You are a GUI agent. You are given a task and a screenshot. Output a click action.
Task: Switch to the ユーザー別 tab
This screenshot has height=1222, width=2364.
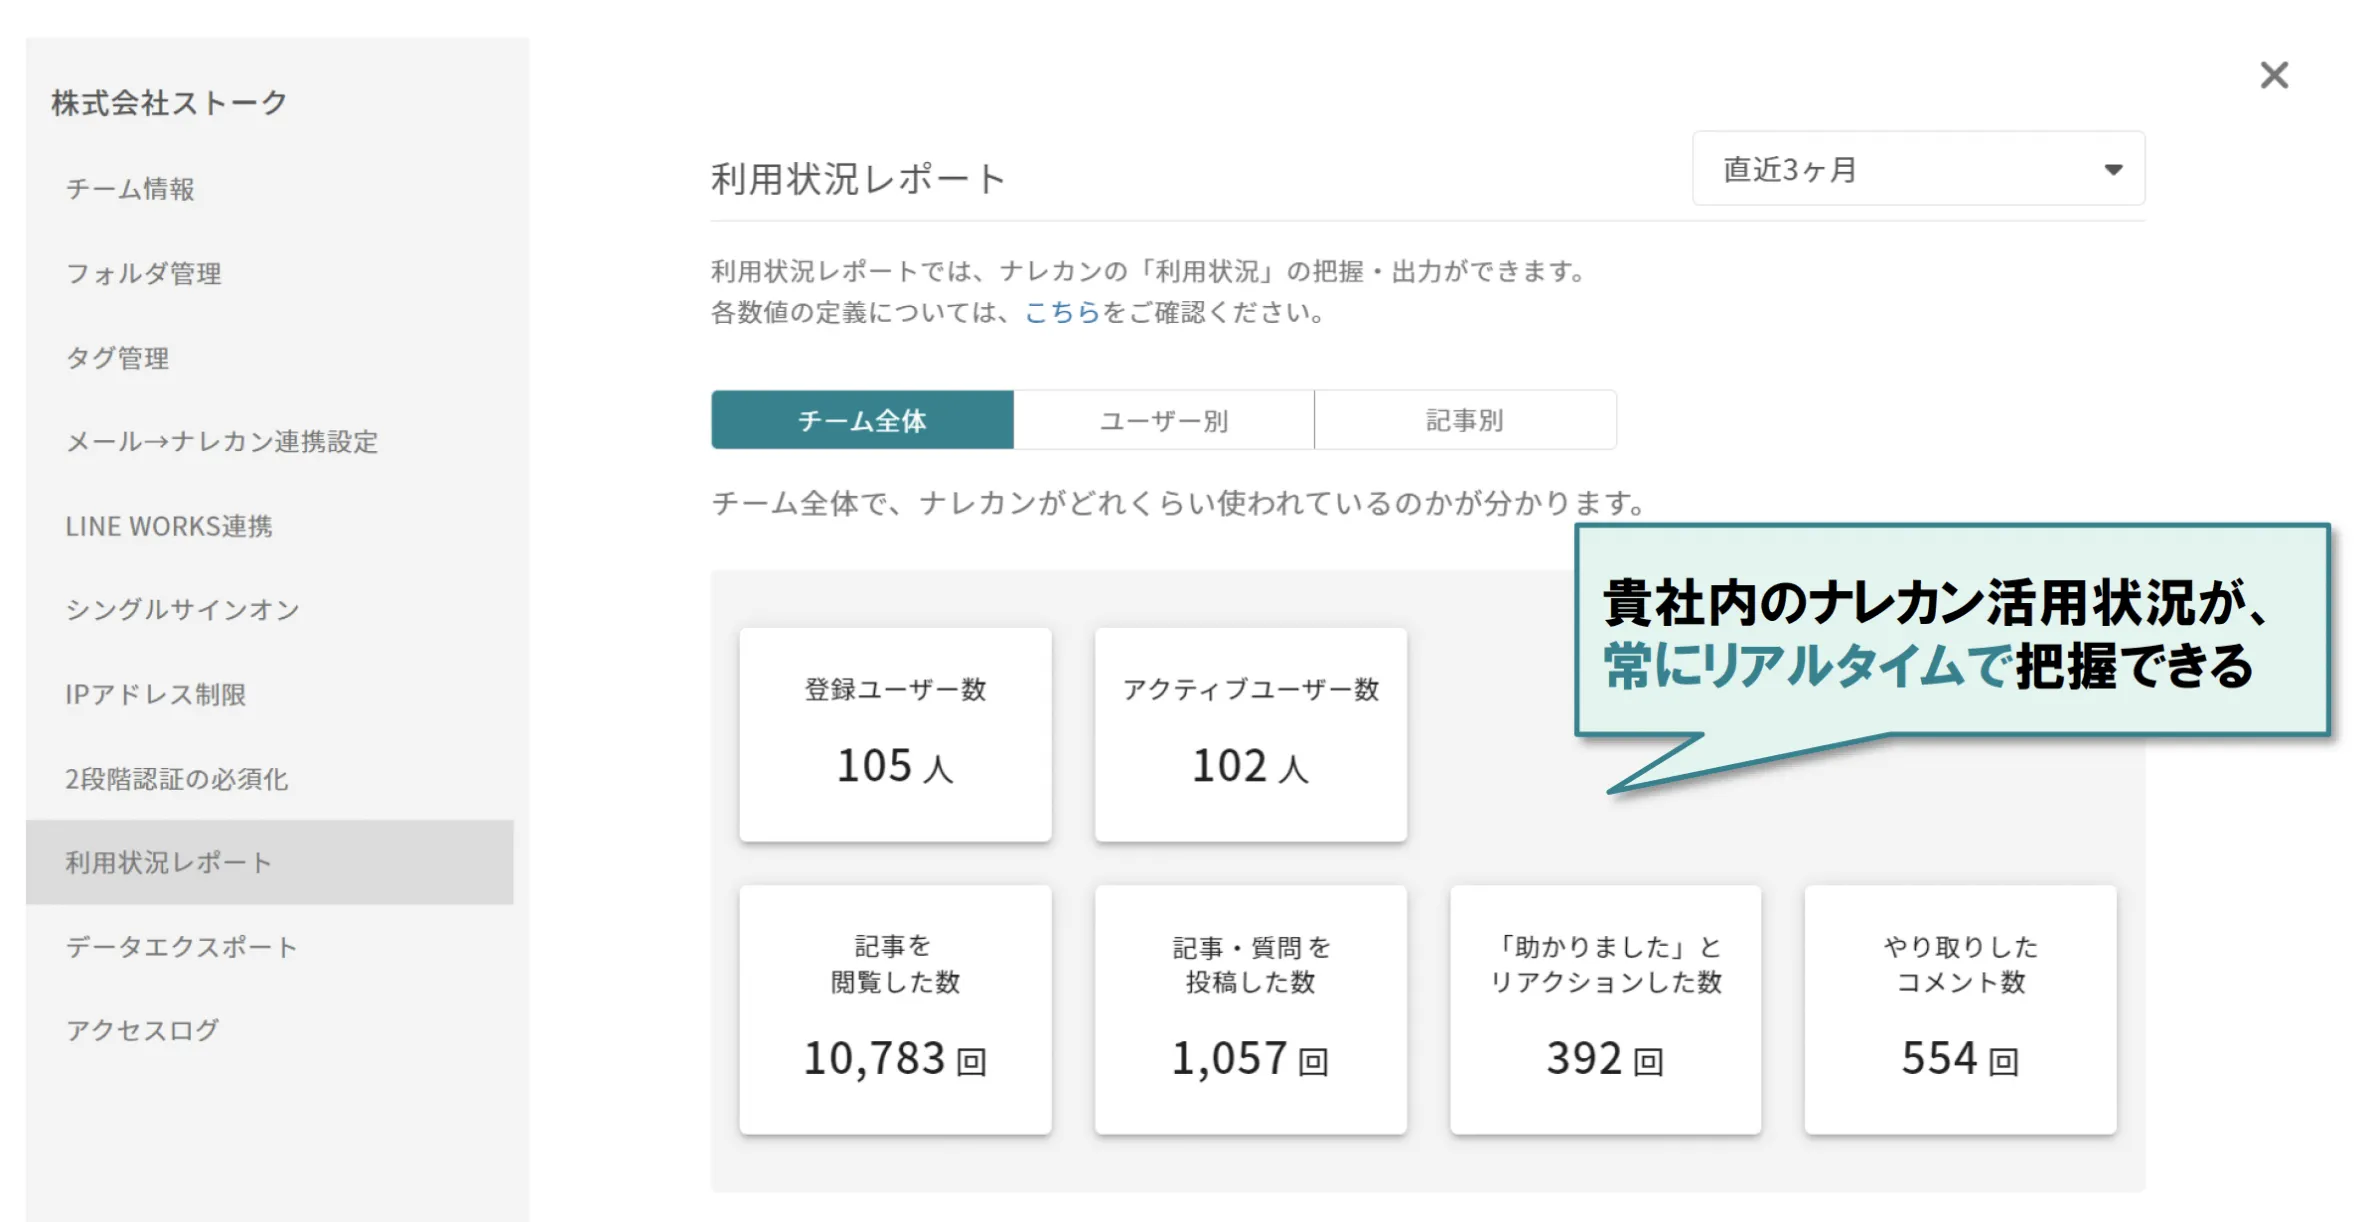(1162, 420)
